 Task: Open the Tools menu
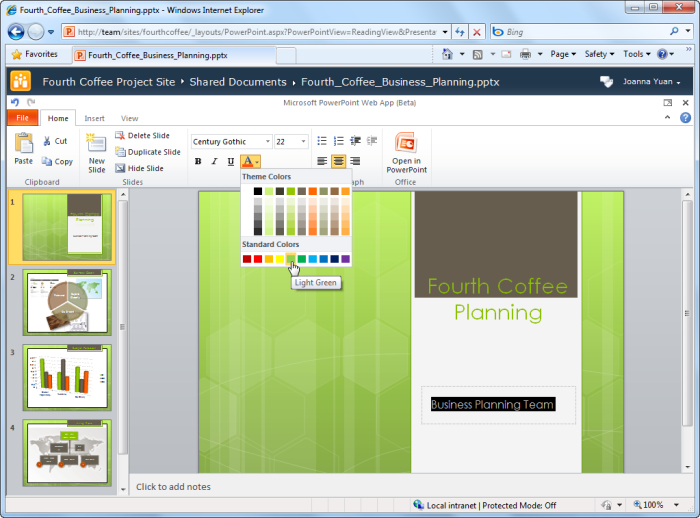pyautogui.click(x=637, y=54)
